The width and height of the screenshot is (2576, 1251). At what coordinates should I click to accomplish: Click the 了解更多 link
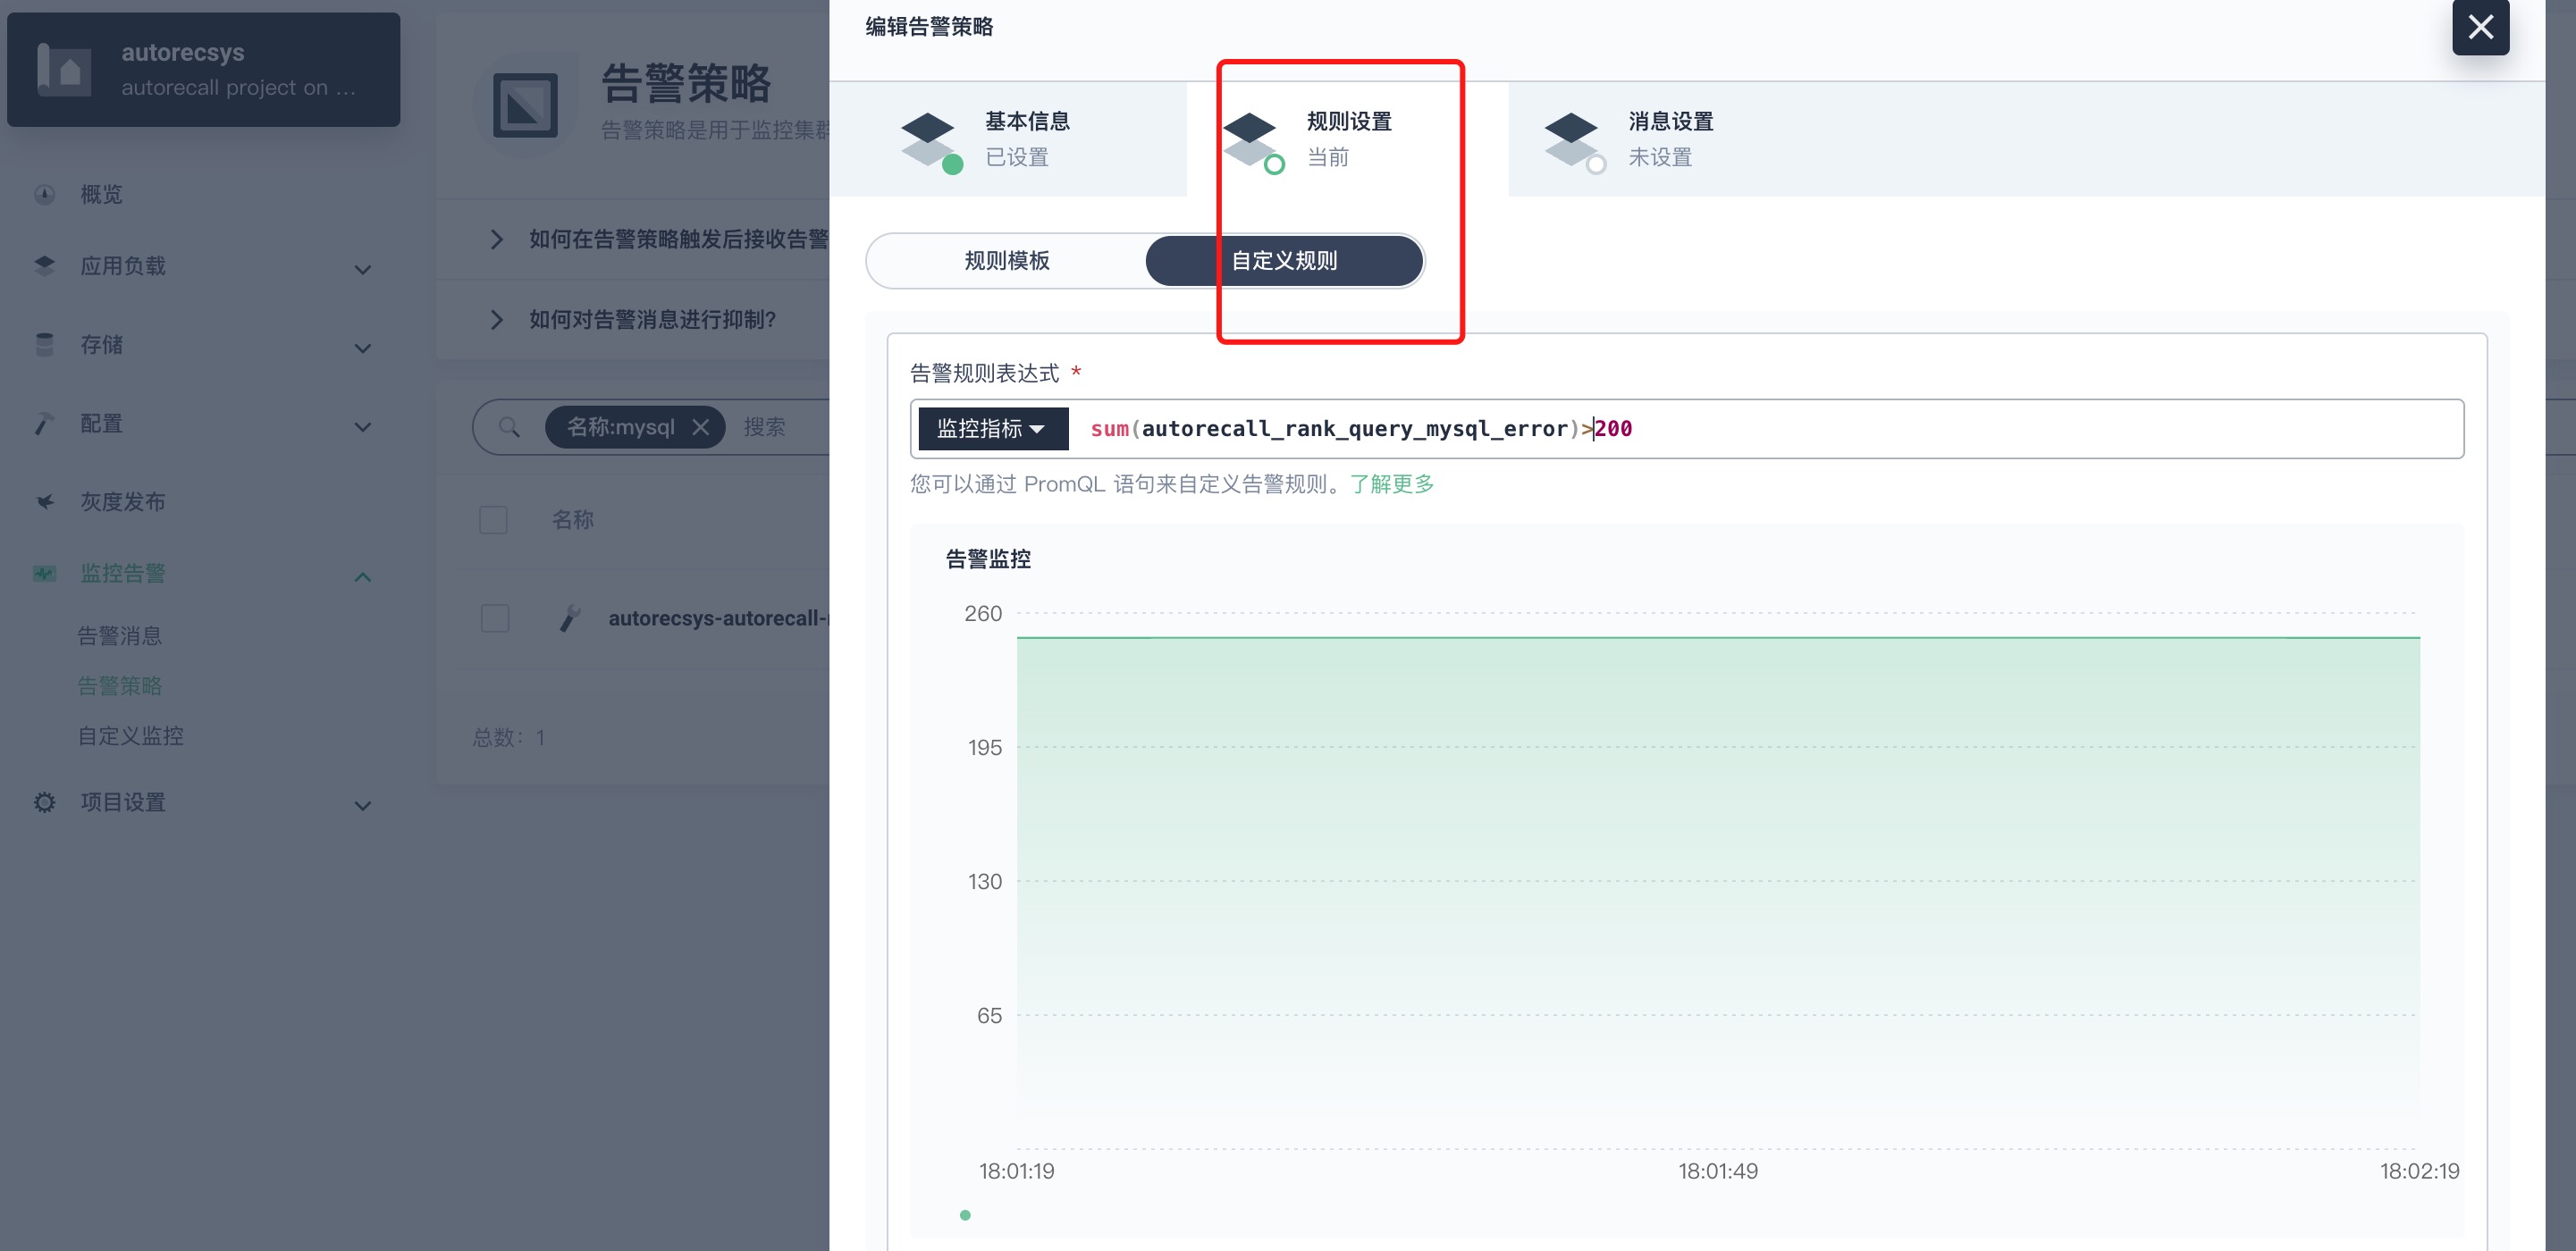[1392, 484]
